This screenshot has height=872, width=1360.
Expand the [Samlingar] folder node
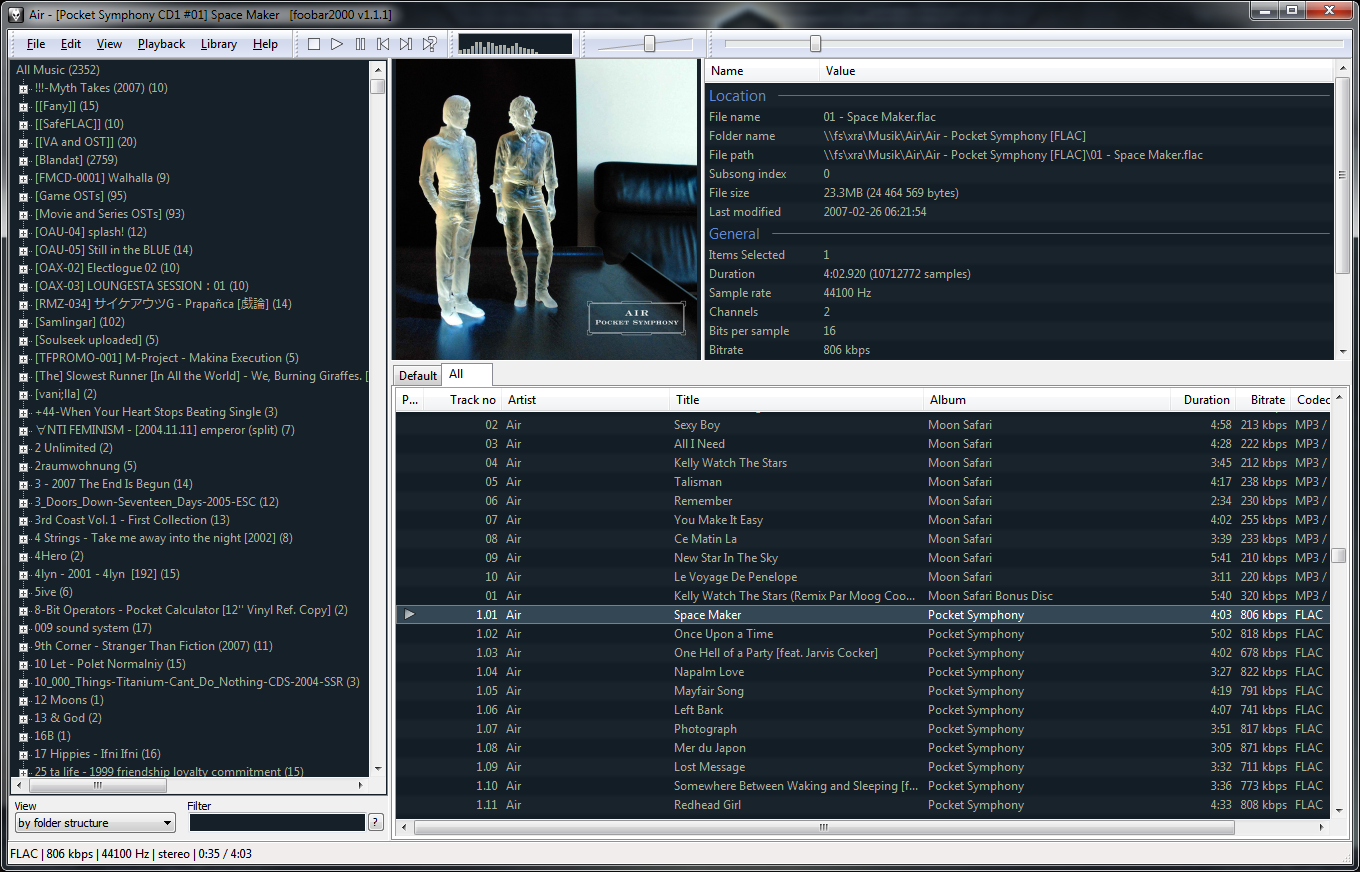[x=24, y=322]
